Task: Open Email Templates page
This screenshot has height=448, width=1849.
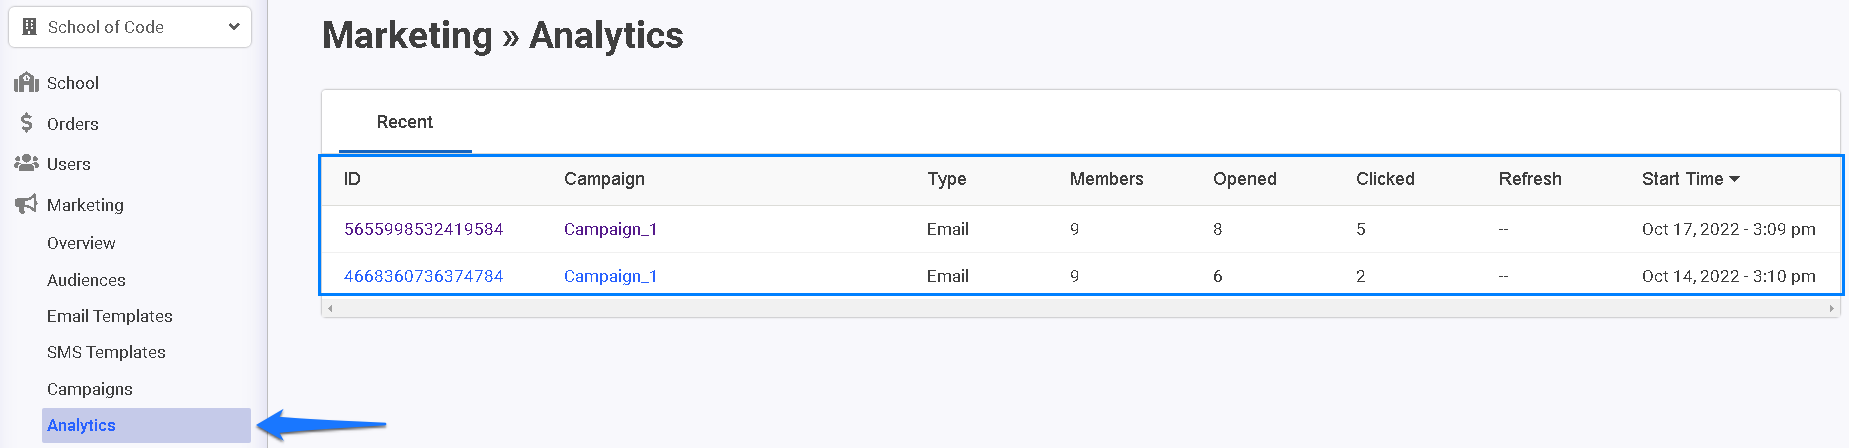Action: pos(110,316)
